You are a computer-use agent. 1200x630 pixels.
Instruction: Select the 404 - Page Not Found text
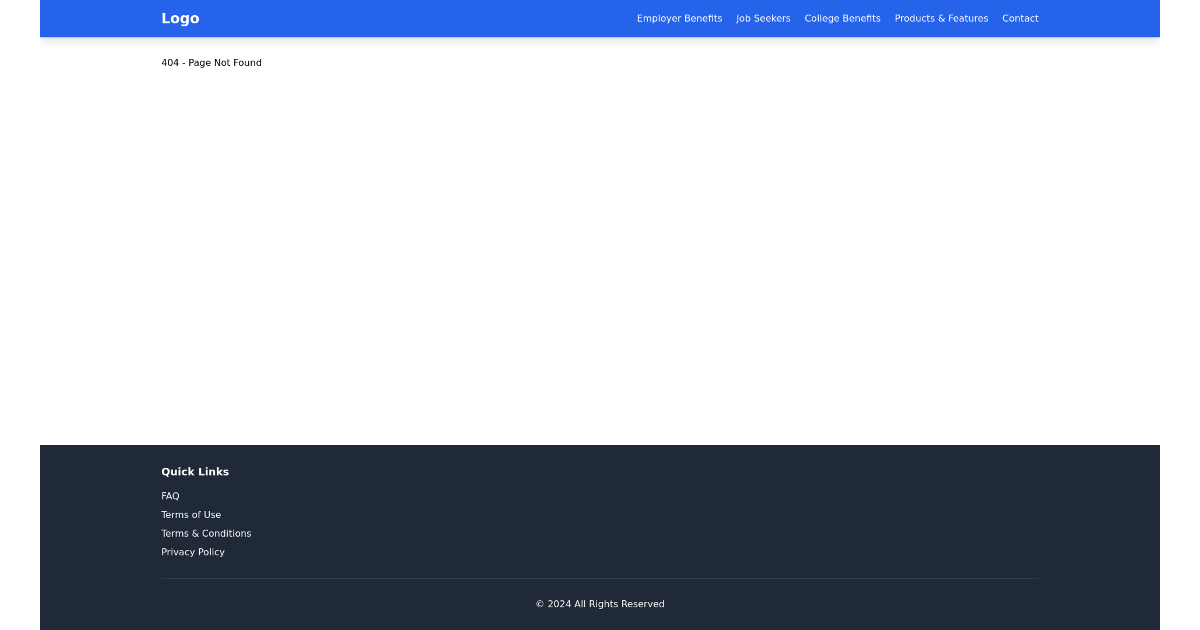(211, 62)
